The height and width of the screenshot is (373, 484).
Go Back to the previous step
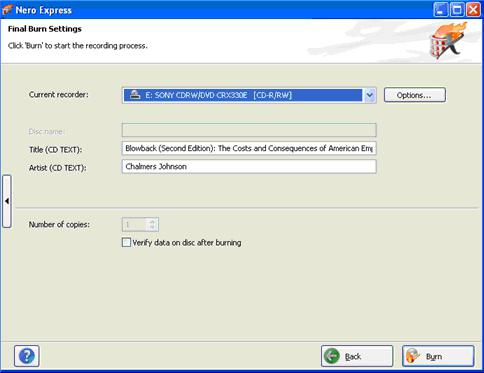coord(357,356)
